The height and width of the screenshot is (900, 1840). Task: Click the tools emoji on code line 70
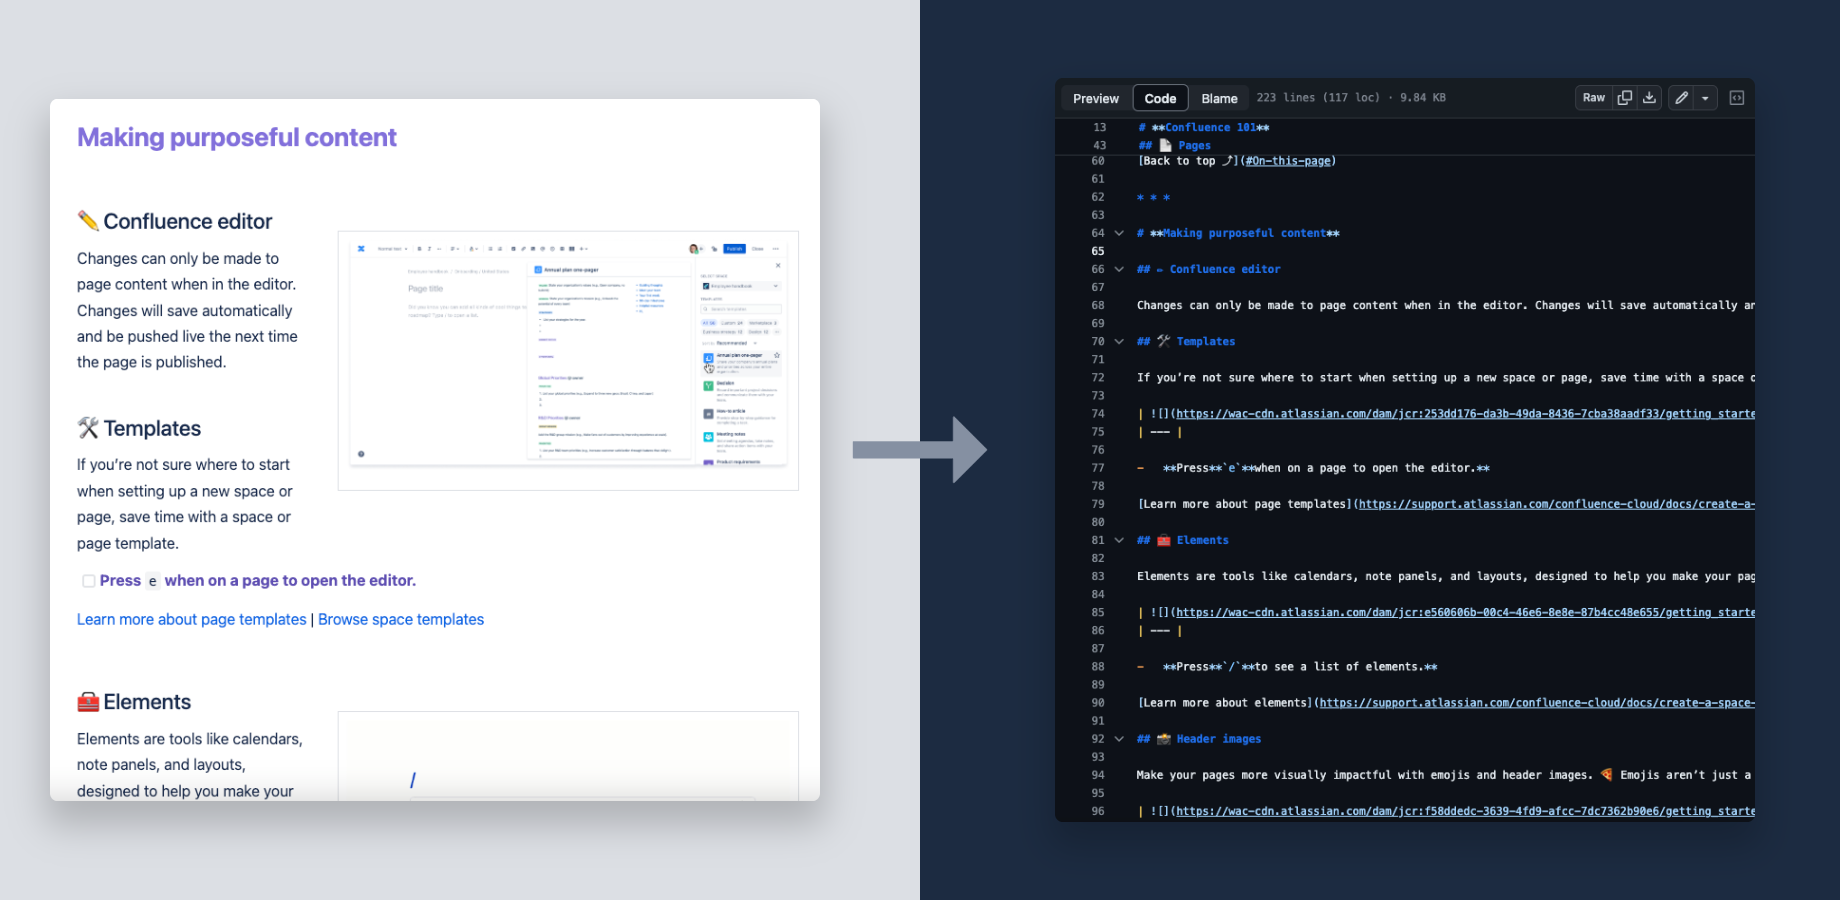click(1164, 341)
